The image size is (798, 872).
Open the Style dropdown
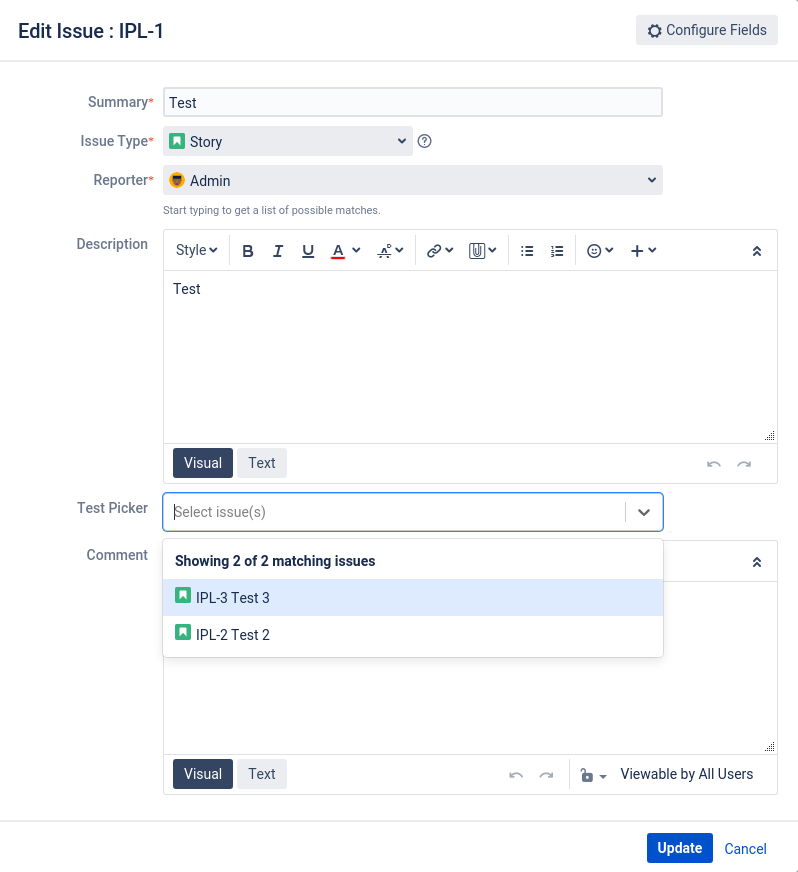pyautogui.click(x=196, y=250)
